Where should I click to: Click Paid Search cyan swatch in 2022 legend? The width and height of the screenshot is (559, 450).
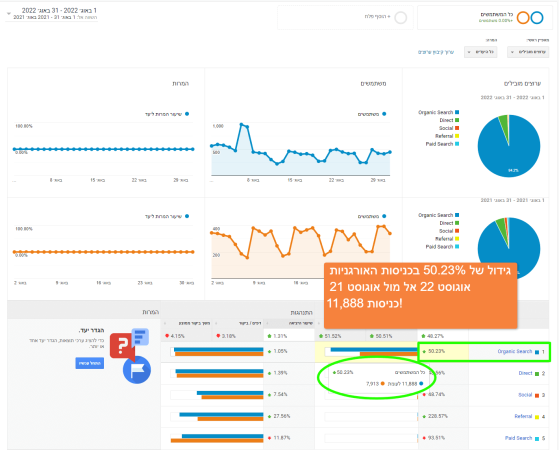point(457,144)
